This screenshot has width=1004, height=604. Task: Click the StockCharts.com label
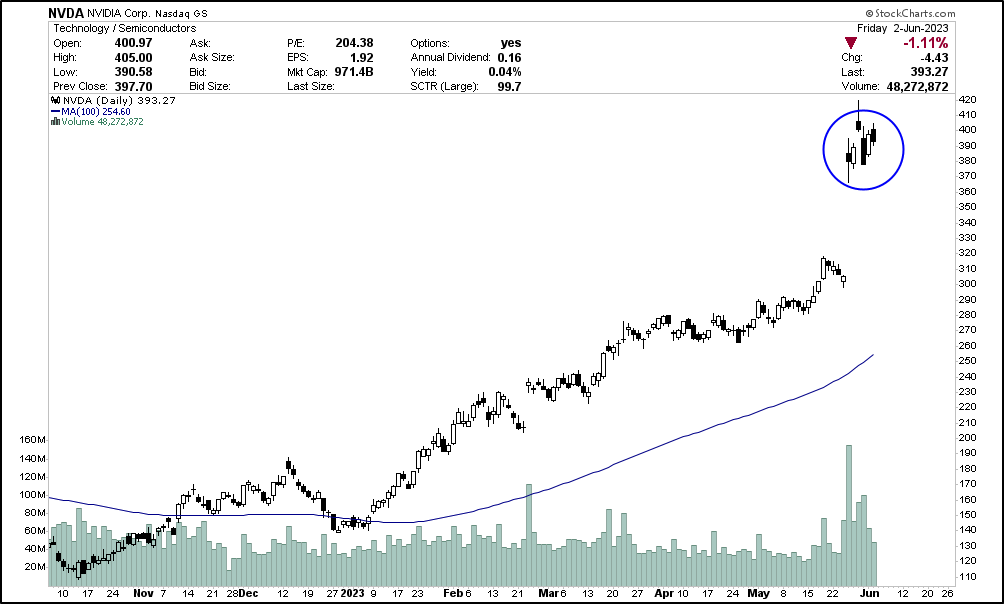[911, 13]
